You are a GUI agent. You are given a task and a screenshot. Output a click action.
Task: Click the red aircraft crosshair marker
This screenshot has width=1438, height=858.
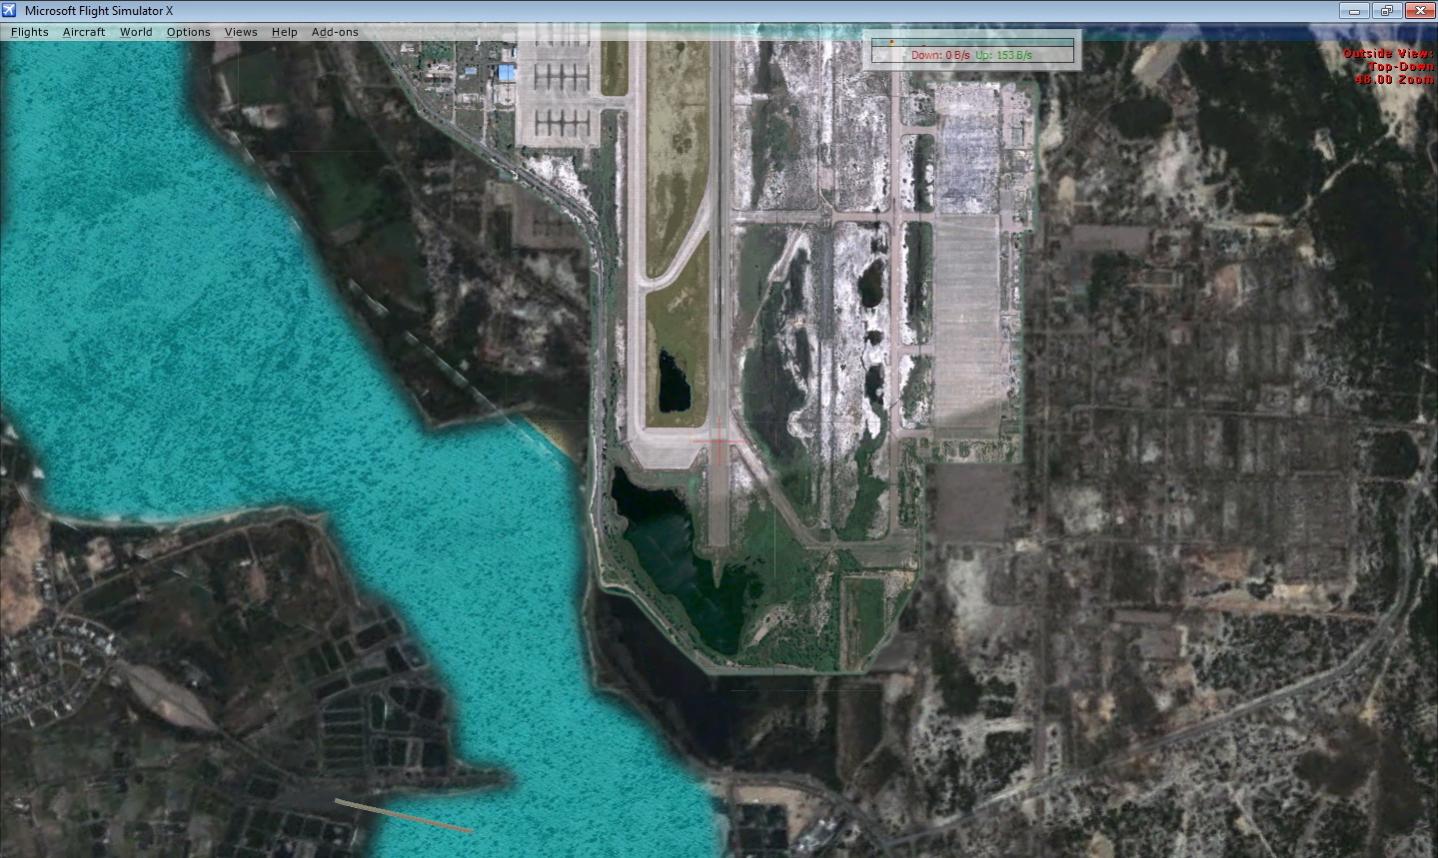(x=718, y=441)
